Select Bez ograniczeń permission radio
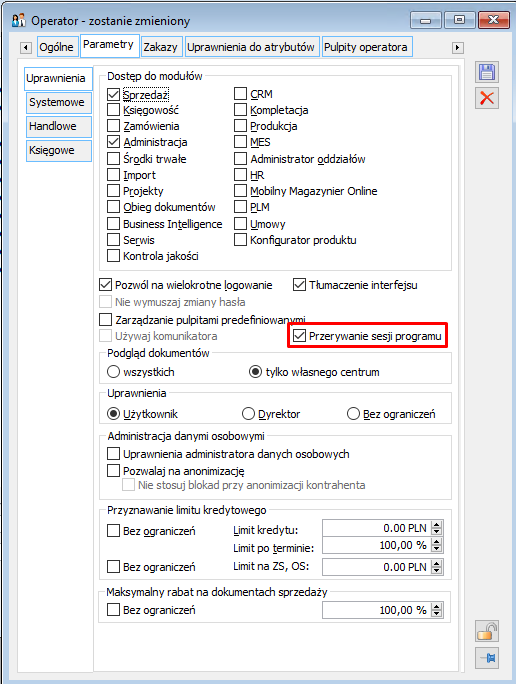The width and height of the screenshot is (516, 684). [x=353, y=414]
